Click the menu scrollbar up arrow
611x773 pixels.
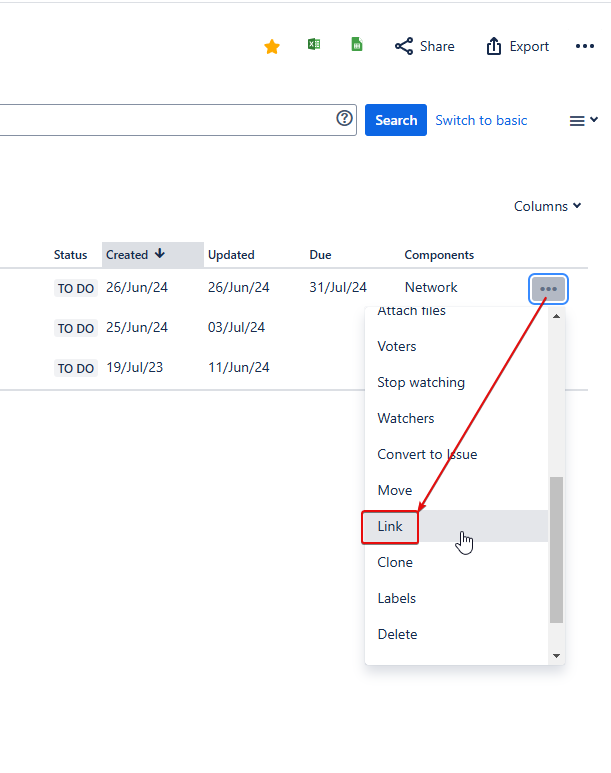point(556,316)
